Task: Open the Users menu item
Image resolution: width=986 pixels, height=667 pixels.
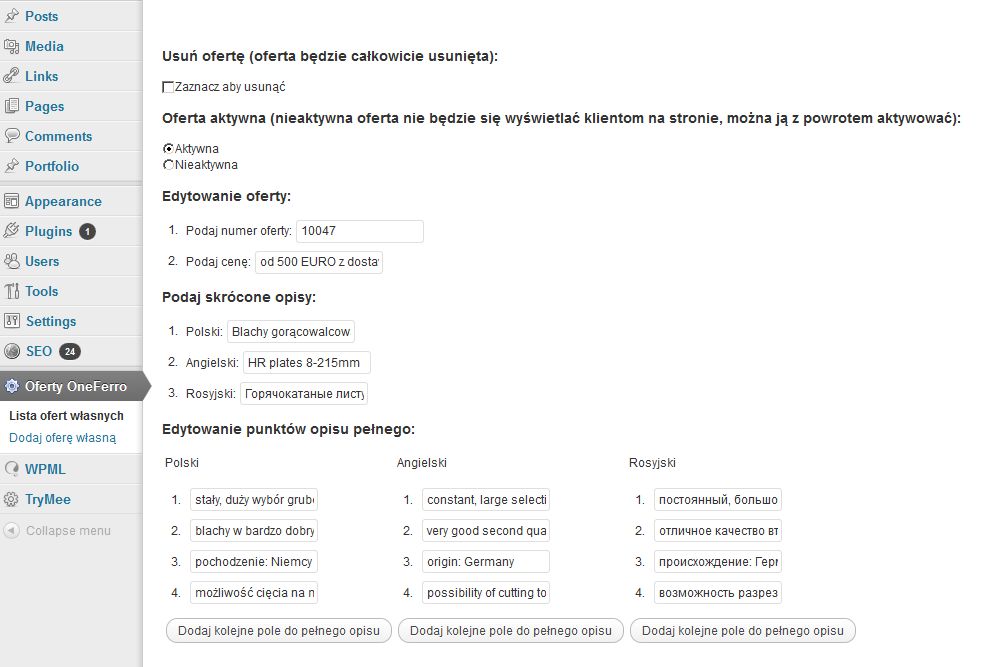Action: [42, 261]
